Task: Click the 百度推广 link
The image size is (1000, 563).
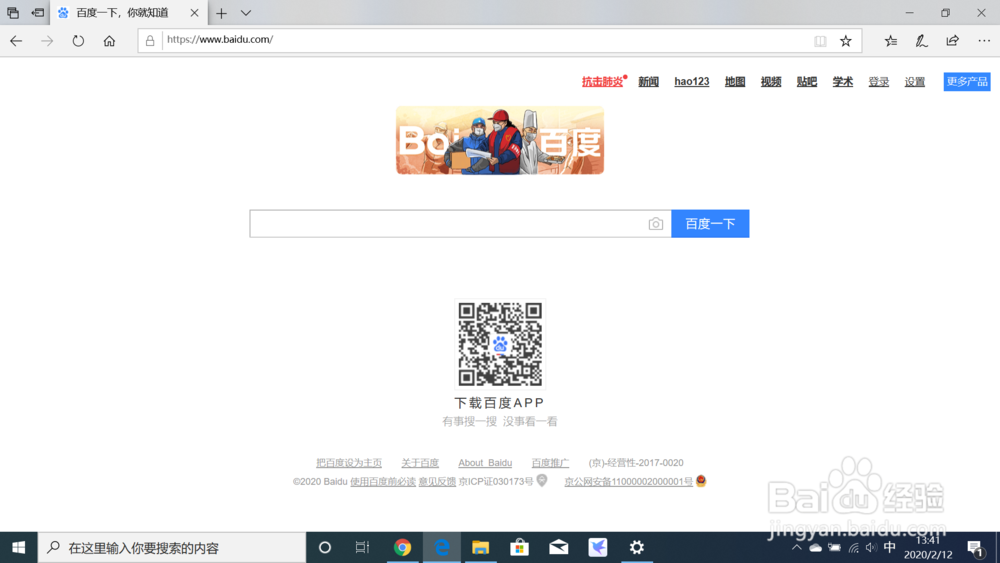Action: tap(550, 463)
